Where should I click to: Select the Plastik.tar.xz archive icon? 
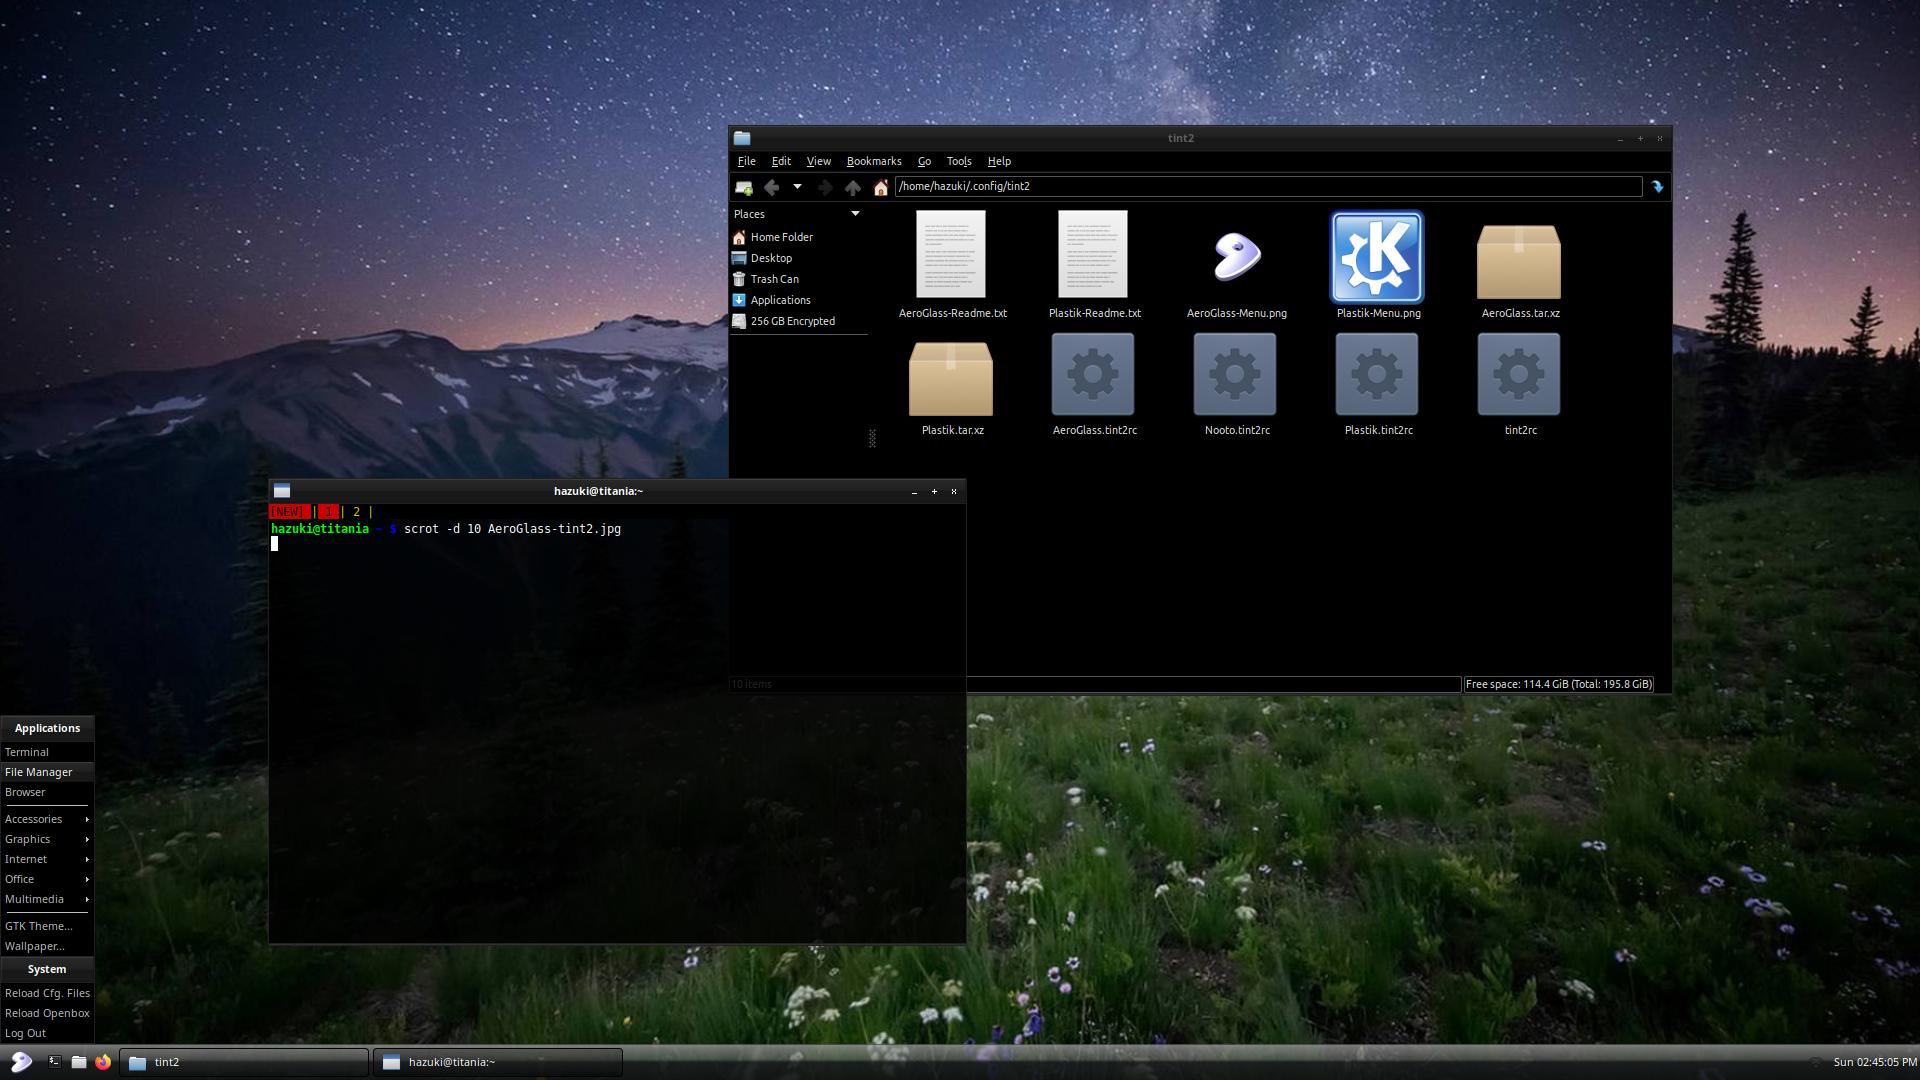[x=951, y=378]
